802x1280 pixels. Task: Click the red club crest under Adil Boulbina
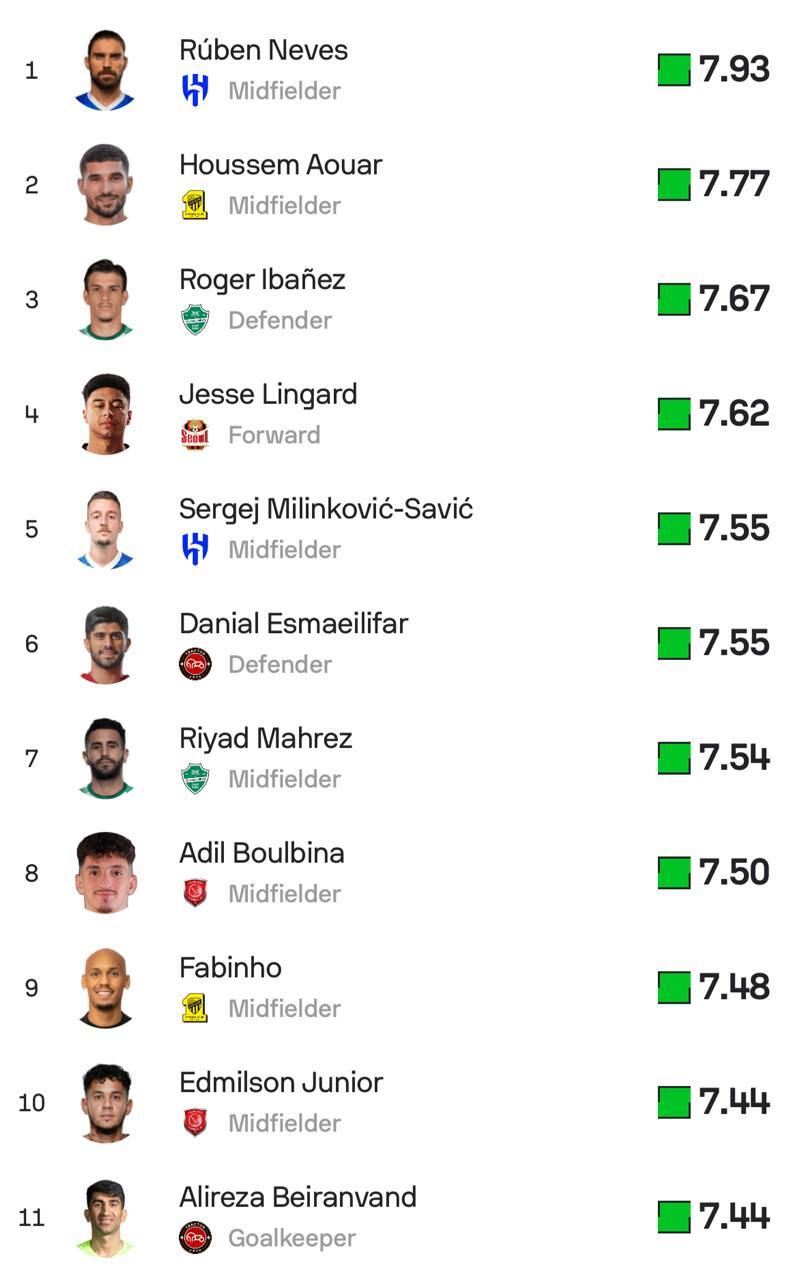(195, 893)
